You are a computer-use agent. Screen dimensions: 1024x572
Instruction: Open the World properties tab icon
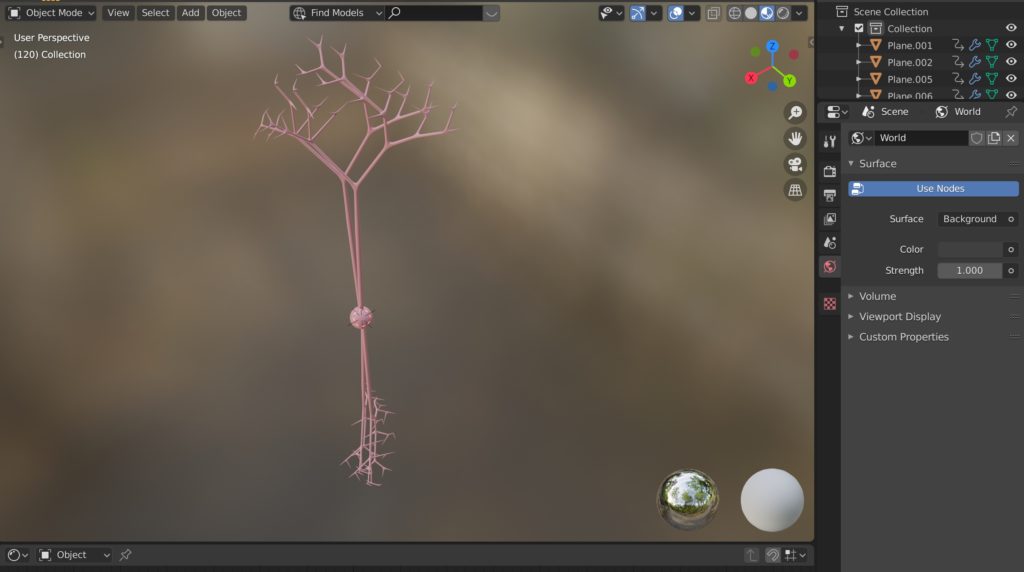click(829, 266)
